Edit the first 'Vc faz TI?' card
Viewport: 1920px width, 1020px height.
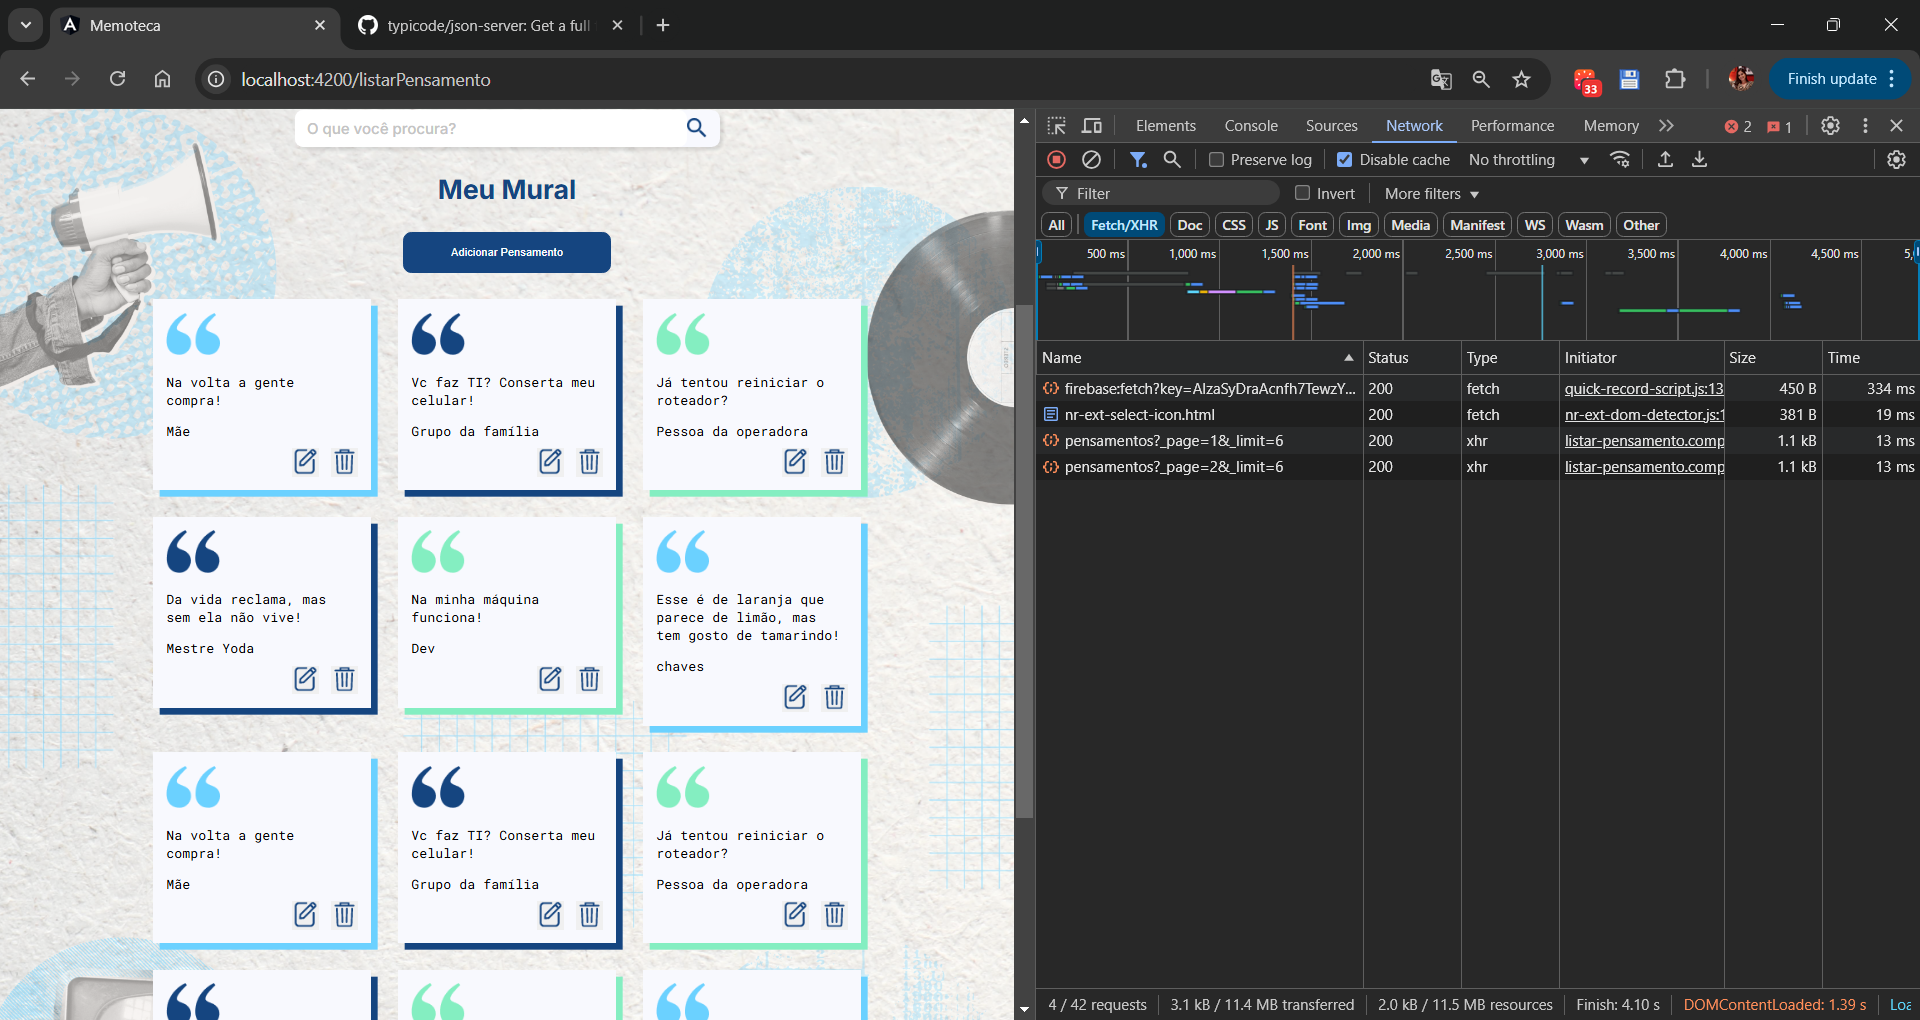point(550,461)
